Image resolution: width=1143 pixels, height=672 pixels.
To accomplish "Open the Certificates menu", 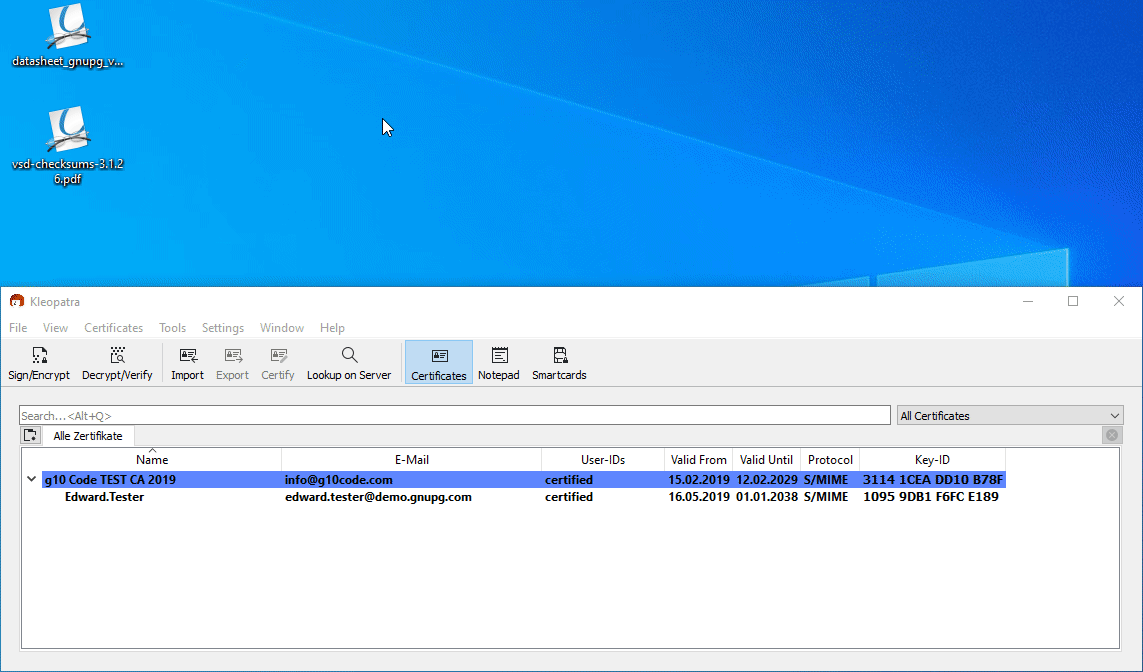I will pos(114,328).
